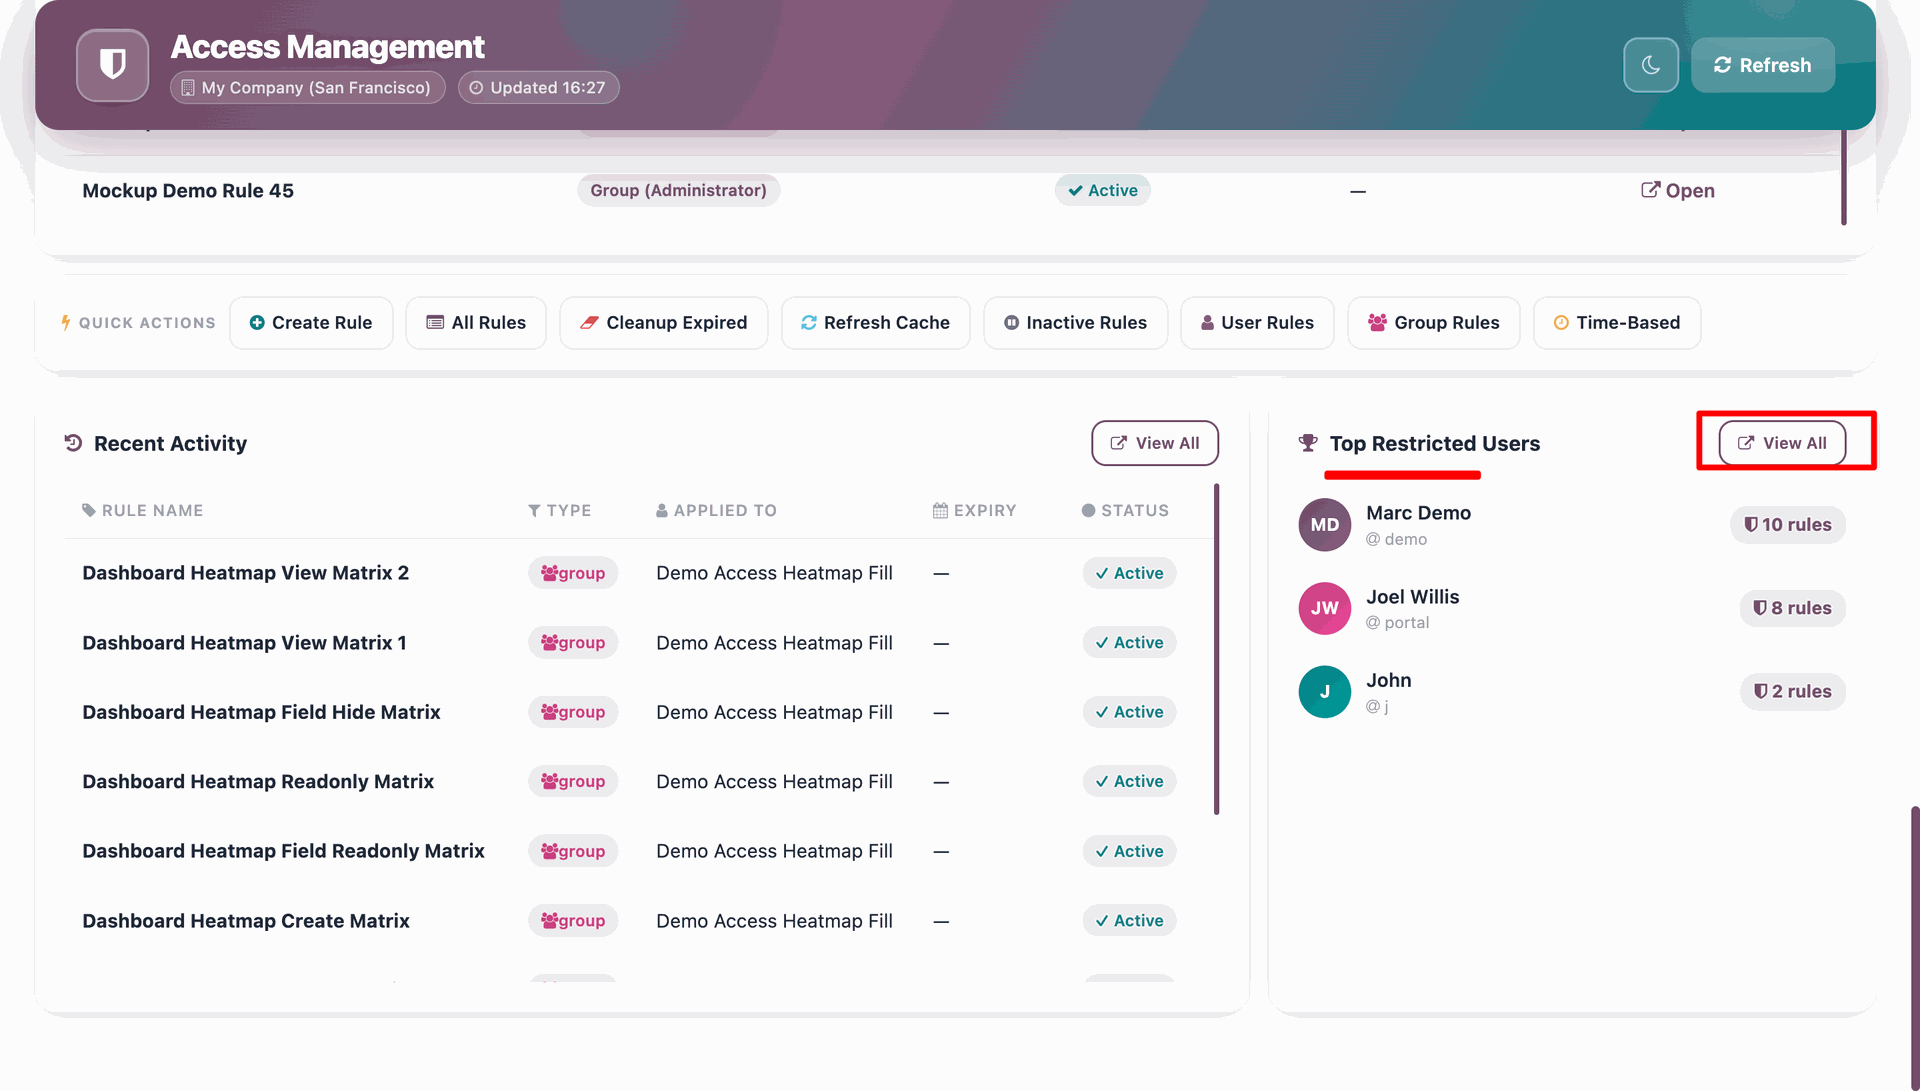Click the 10 rules badge for Marc Demo
Image resolution: width=1920 pixels, height=1091 pixels.
tap(1787, 524)
